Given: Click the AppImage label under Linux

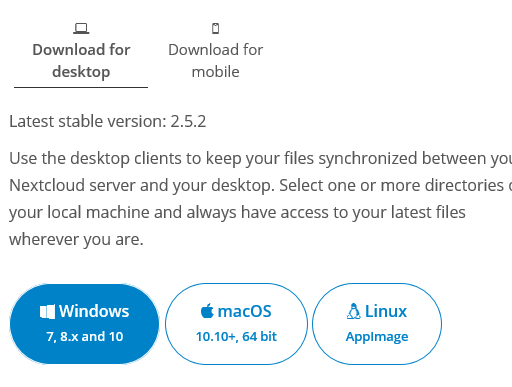Looking at the screenshot, I should tap(377, 337).
